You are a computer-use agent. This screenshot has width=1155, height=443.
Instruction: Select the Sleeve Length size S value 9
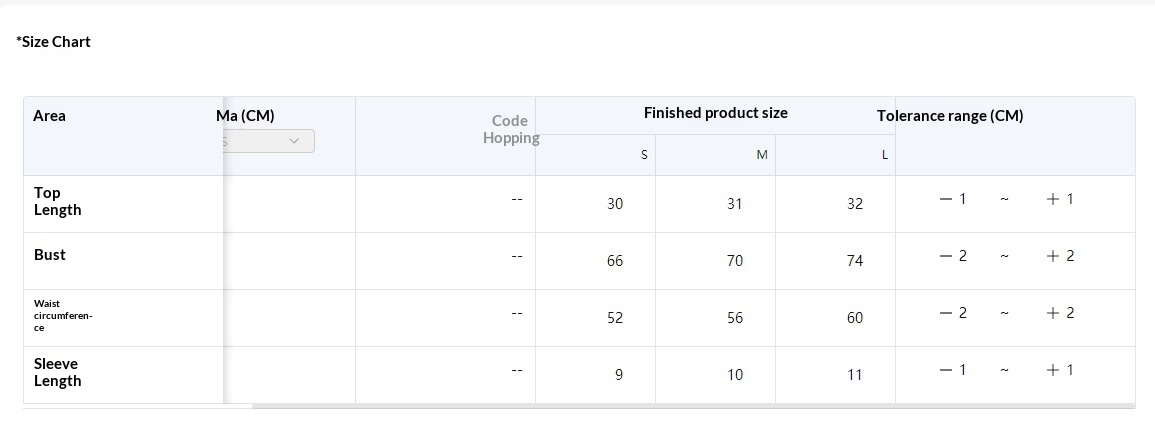(x=619, y=375)
